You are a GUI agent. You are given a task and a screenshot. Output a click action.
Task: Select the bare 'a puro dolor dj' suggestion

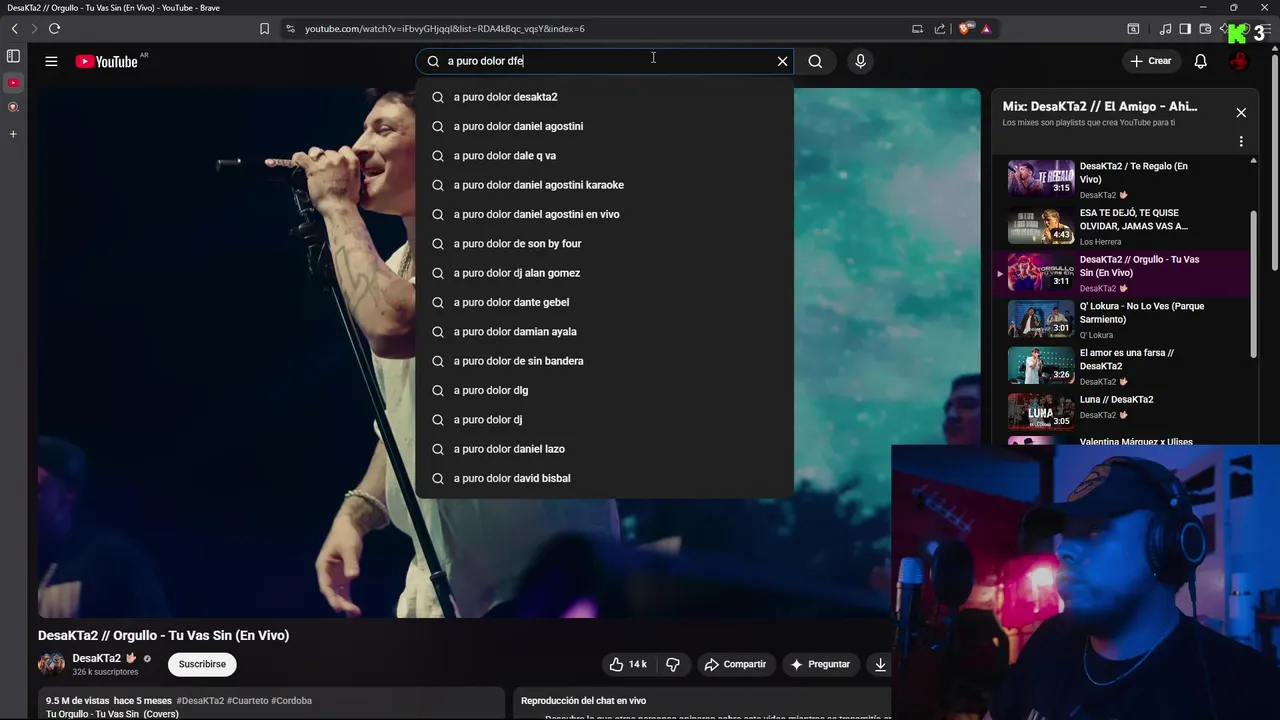604,420
